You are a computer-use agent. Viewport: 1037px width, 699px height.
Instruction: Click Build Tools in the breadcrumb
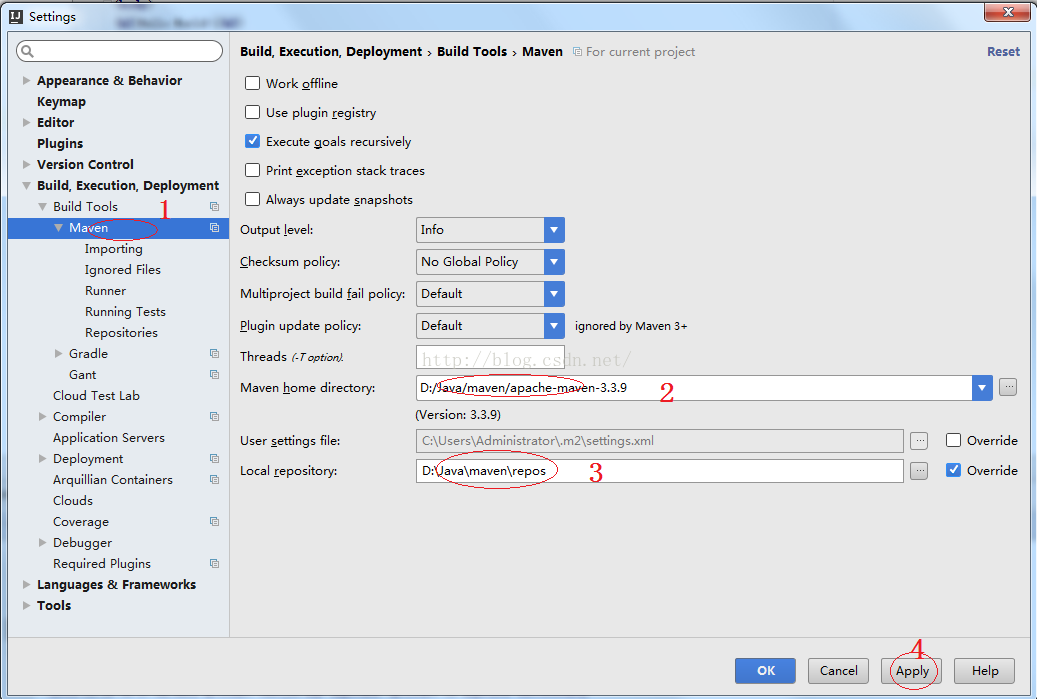(472, 52)
